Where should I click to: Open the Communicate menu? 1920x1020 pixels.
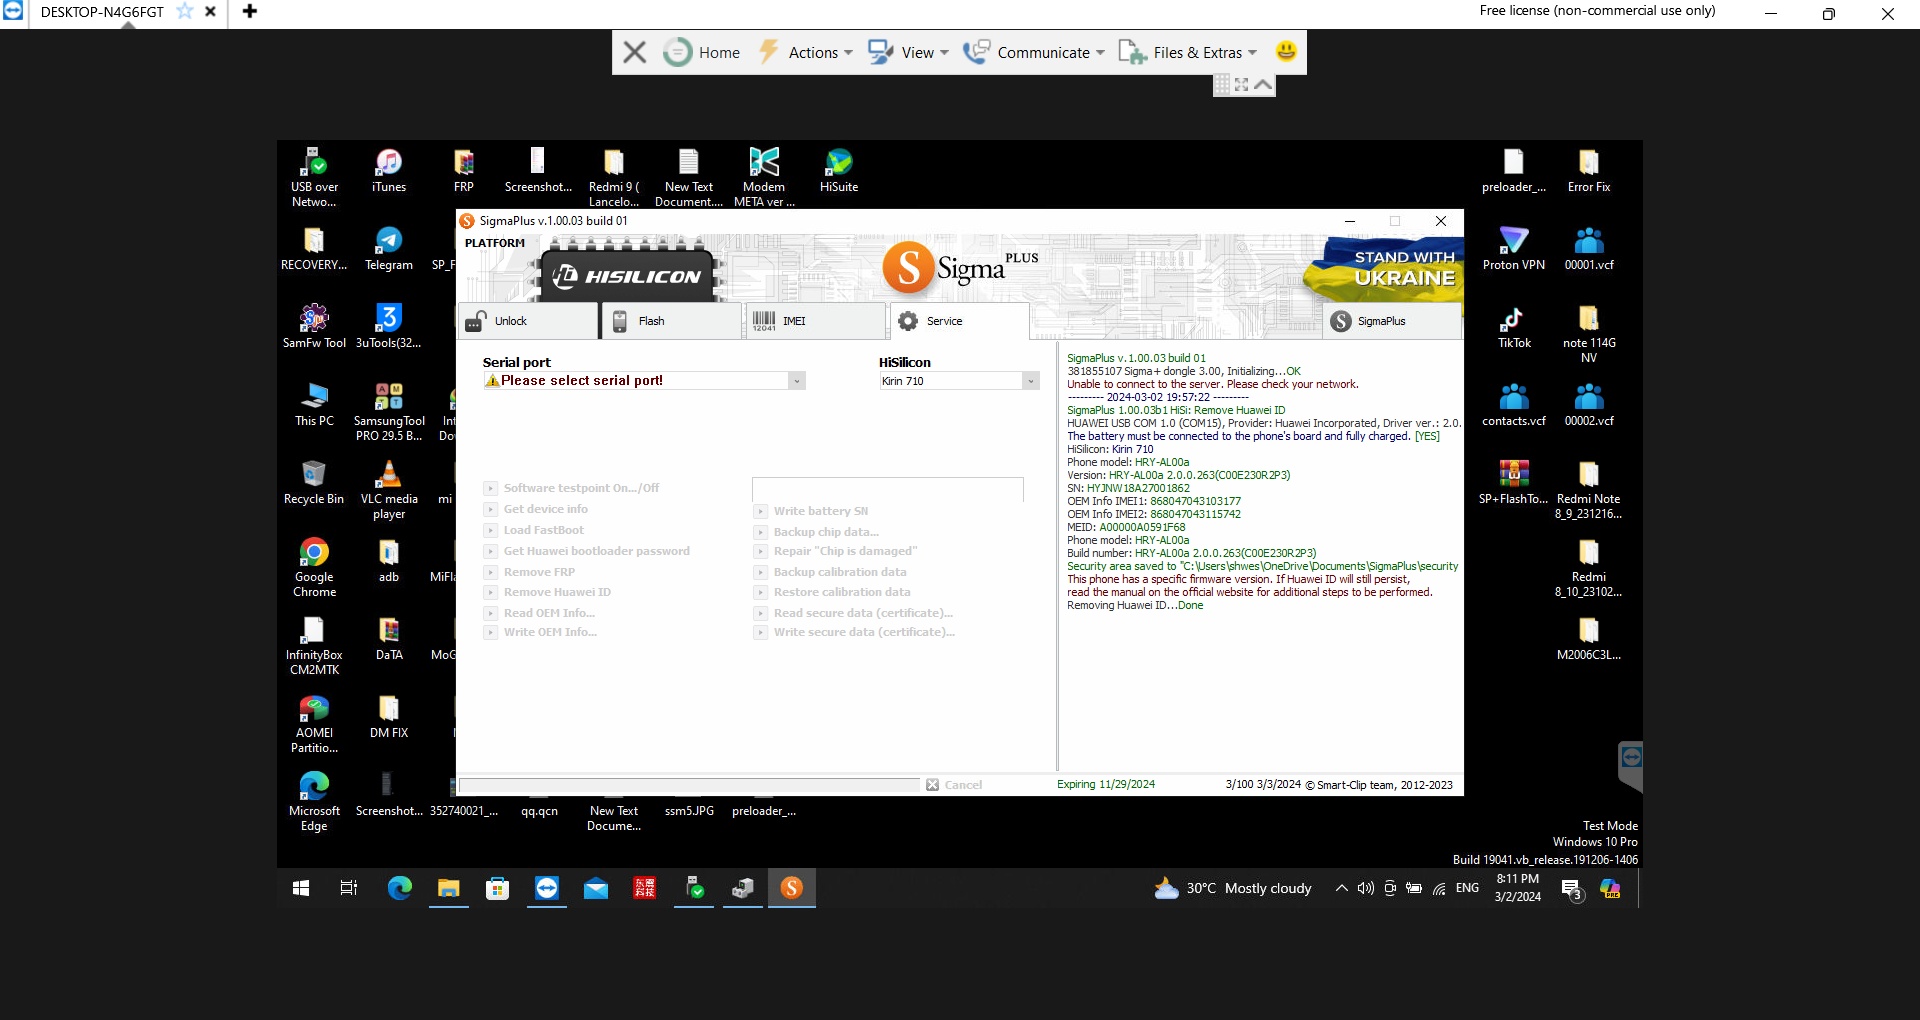1034,52
